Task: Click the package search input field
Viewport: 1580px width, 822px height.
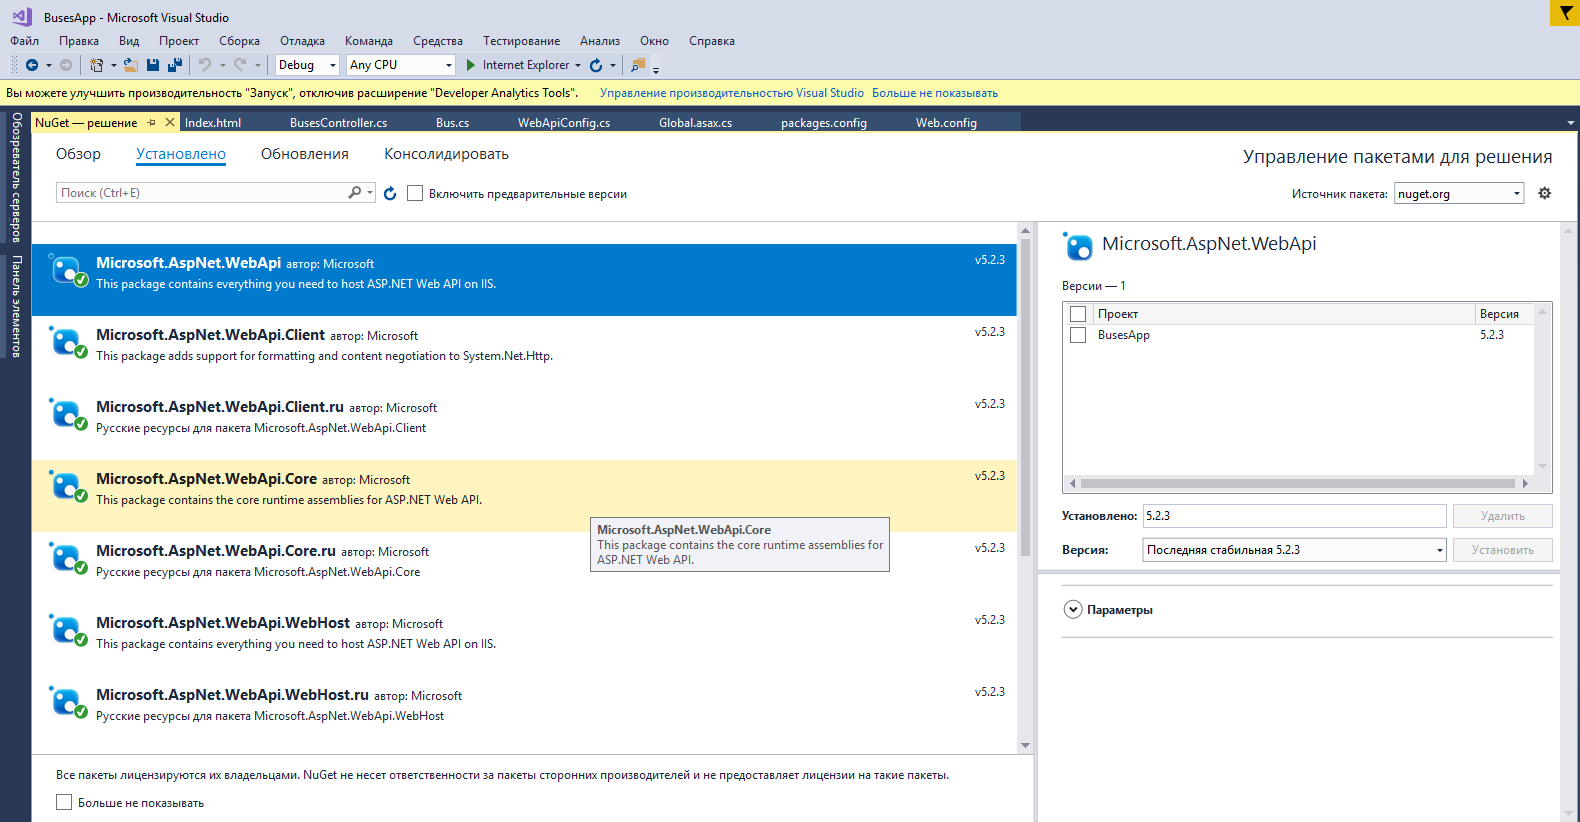Action: [200, 193]
